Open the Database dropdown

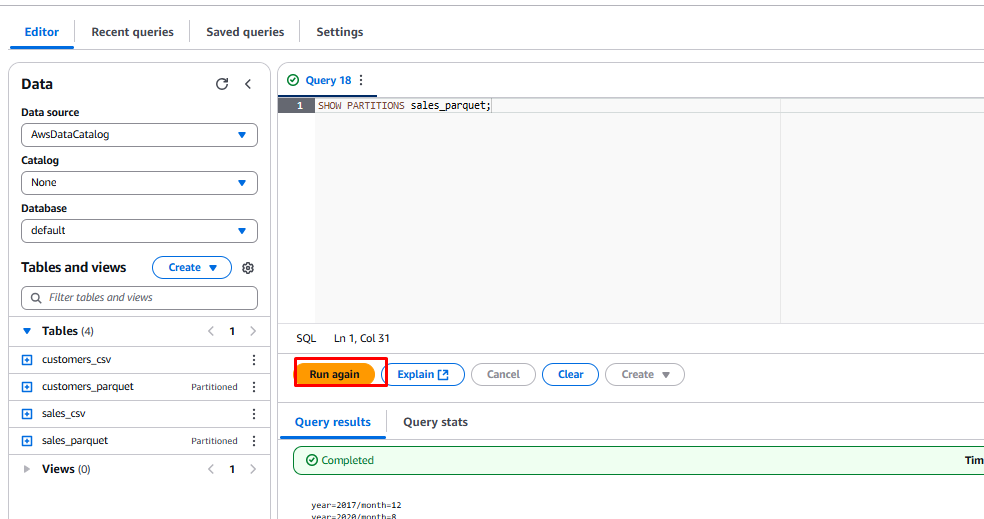click(139, 231)
